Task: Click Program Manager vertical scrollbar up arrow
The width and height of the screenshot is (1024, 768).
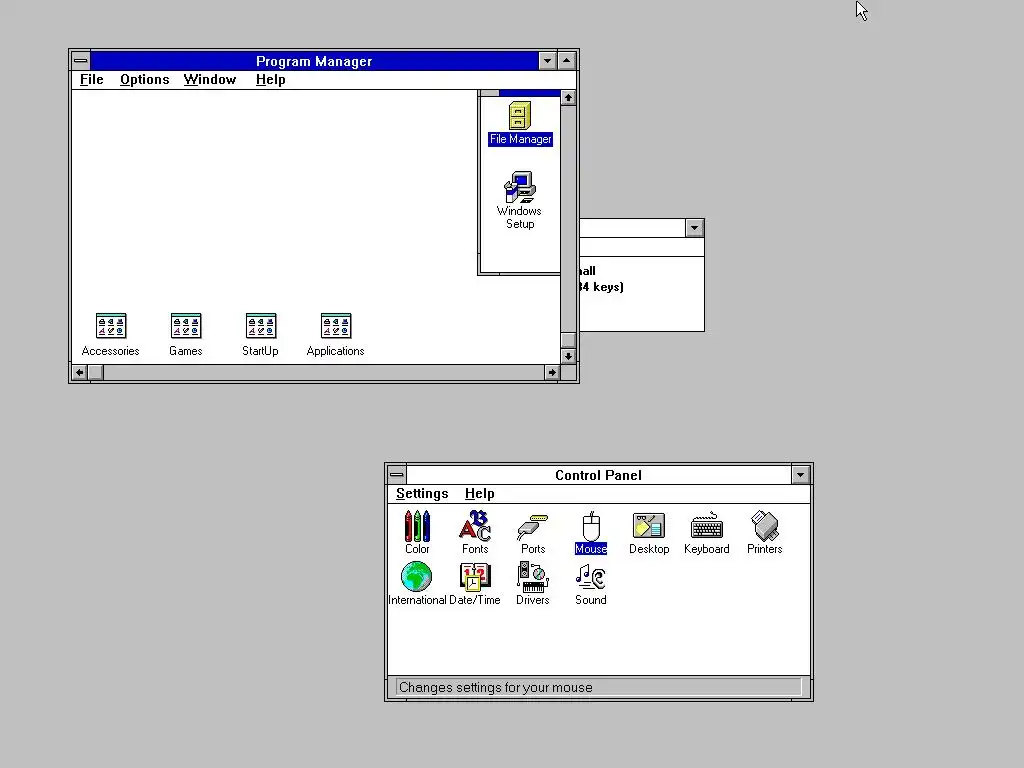Action: pos(568,97)
